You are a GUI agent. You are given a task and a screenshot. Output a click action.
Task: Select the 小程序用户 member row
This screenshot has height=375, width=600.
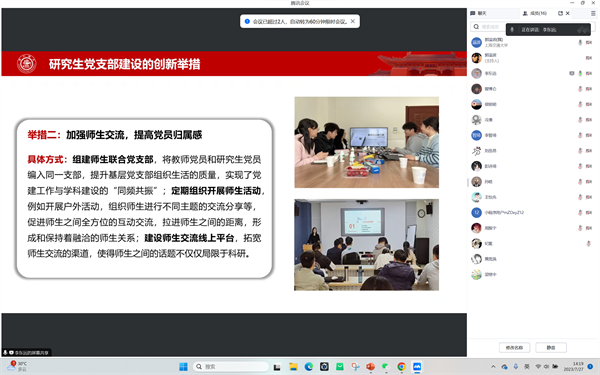(532, 212)
